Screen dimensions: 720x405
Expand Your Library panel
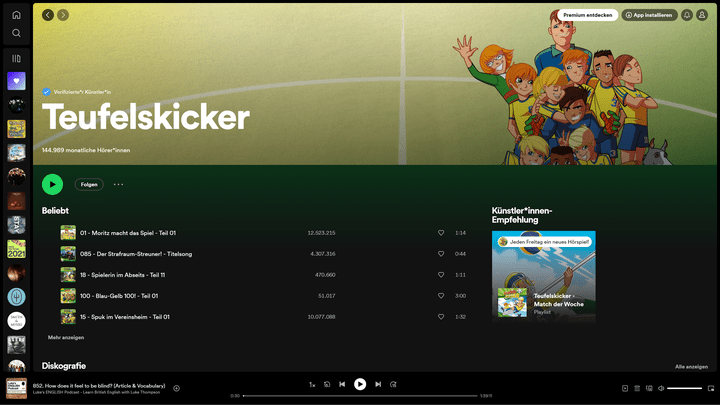[x=16, y=58]
